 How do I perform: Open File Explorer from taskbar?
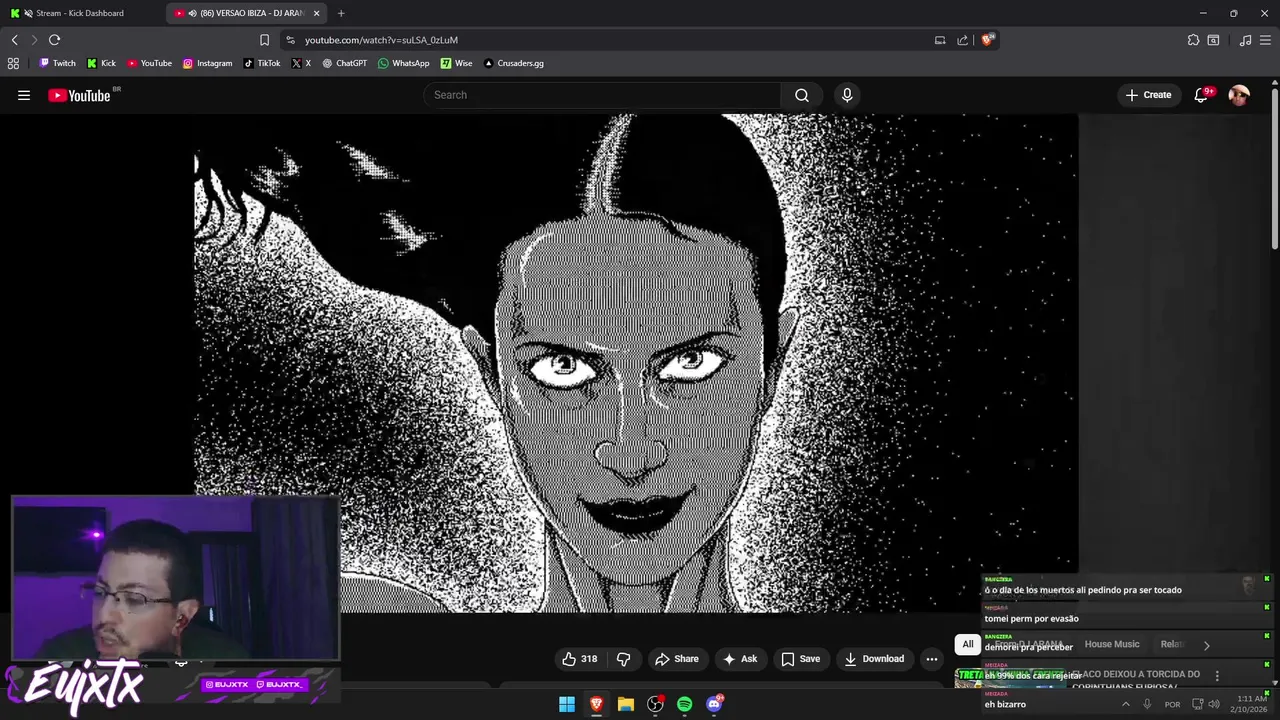(626, 704)
